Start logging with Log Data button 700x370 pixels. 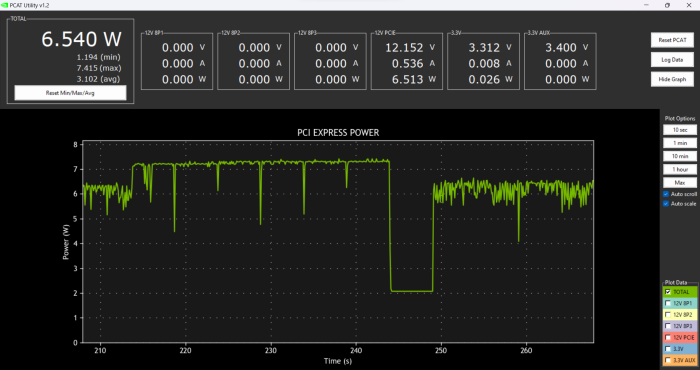(x=672, y=59)
